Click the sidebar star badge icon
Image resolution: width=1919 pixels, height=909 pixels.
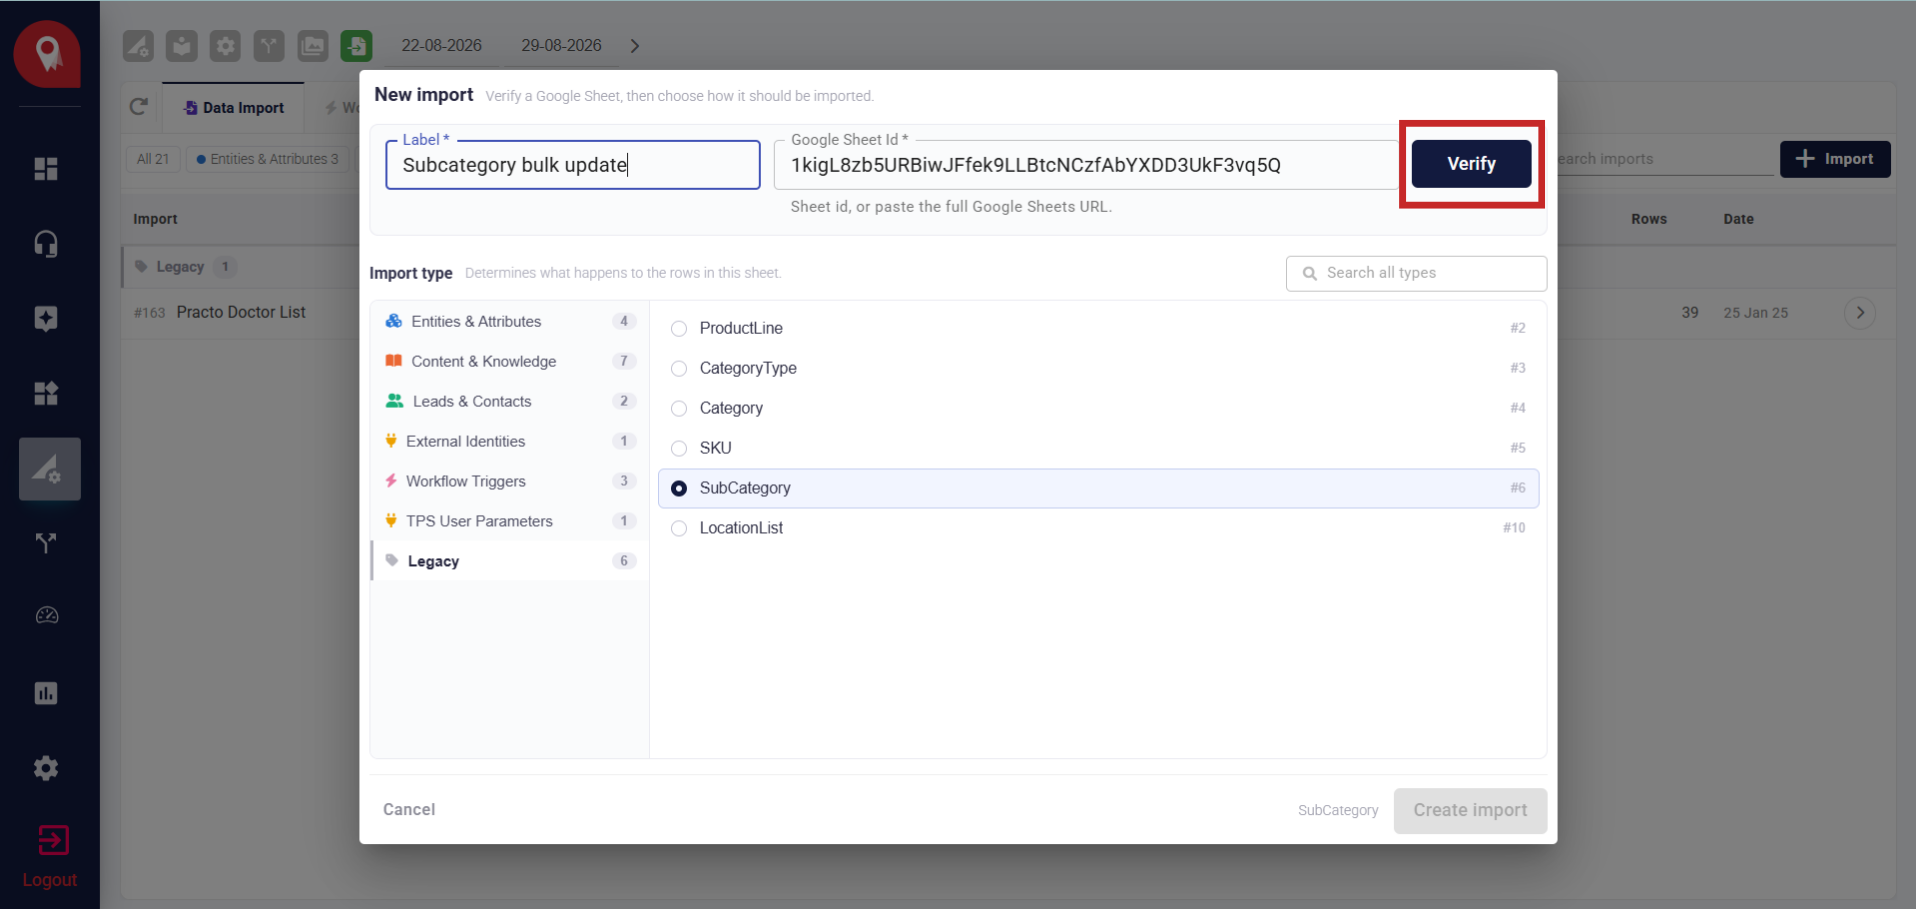click(x=46, y=319)
